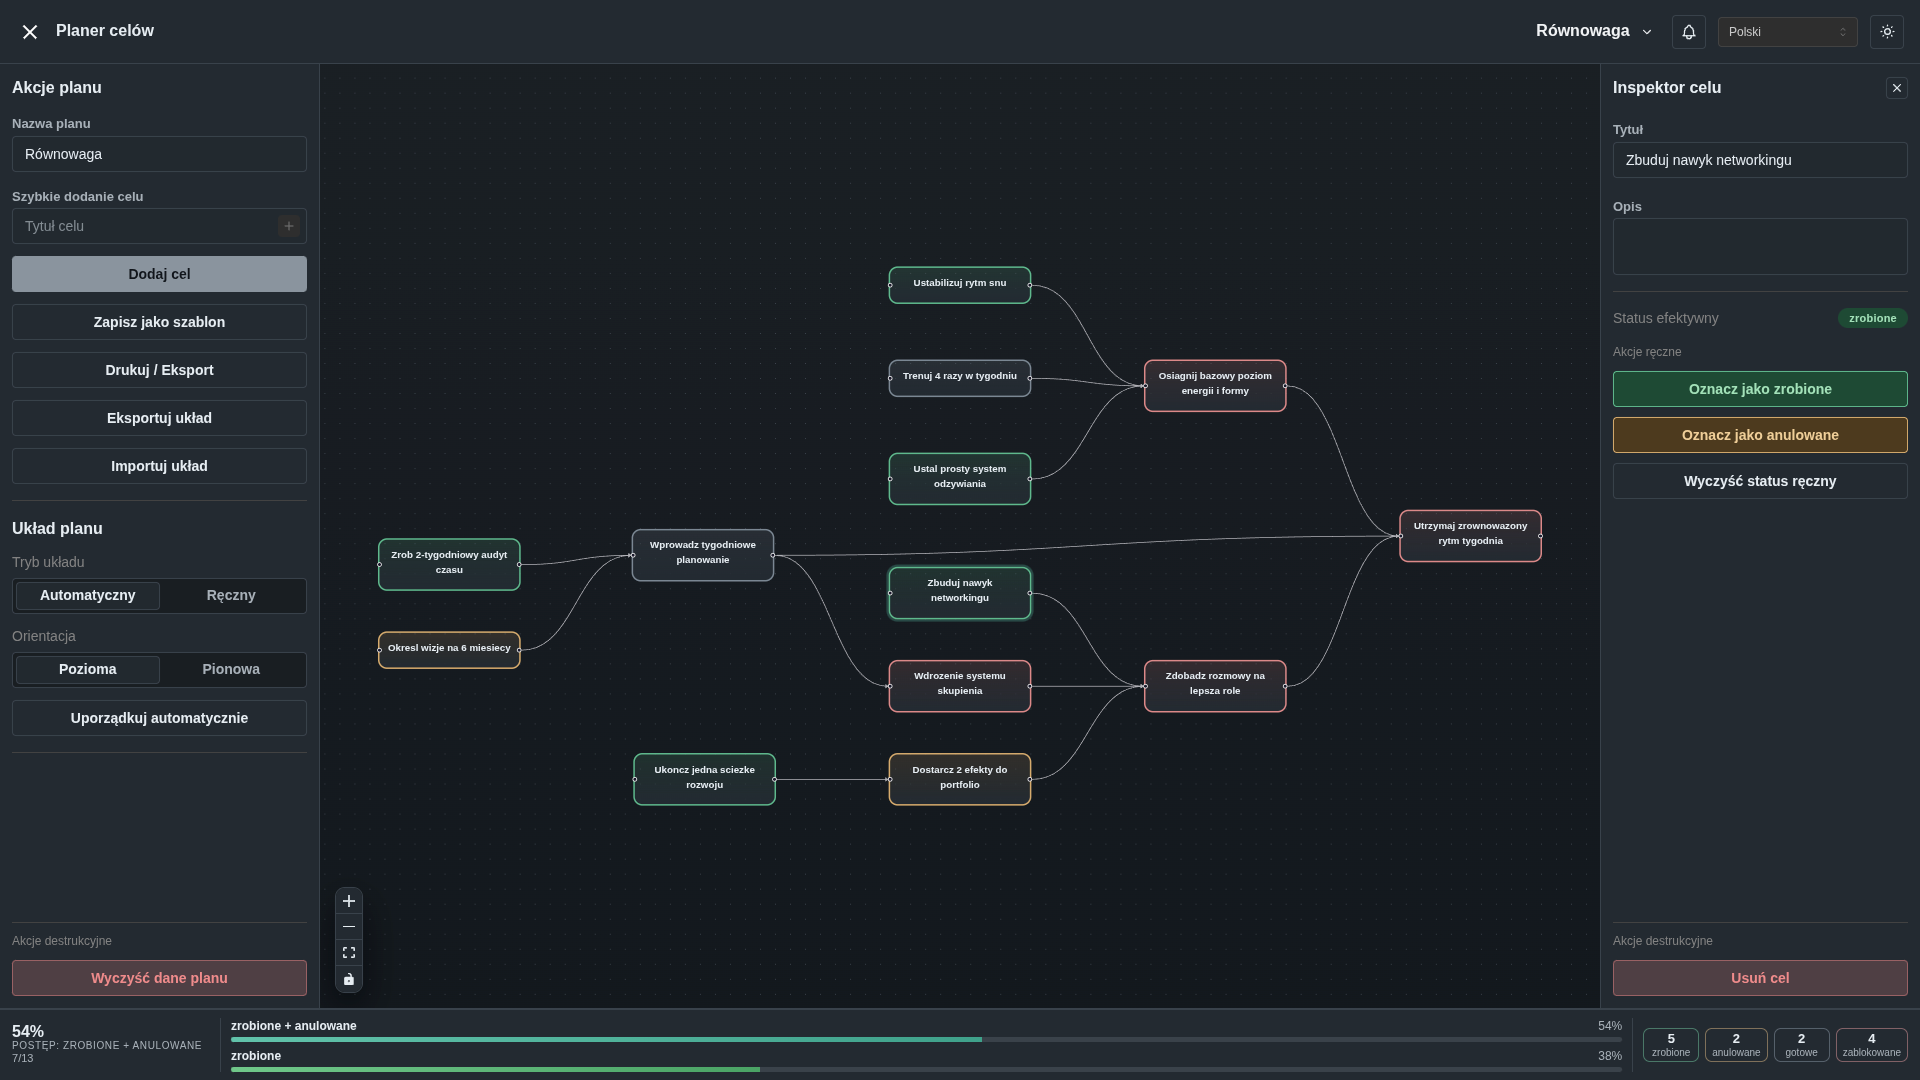This screenshot has height=1080, width=1920.
Task: Open the notifications bell
Action: (1688, 31)
